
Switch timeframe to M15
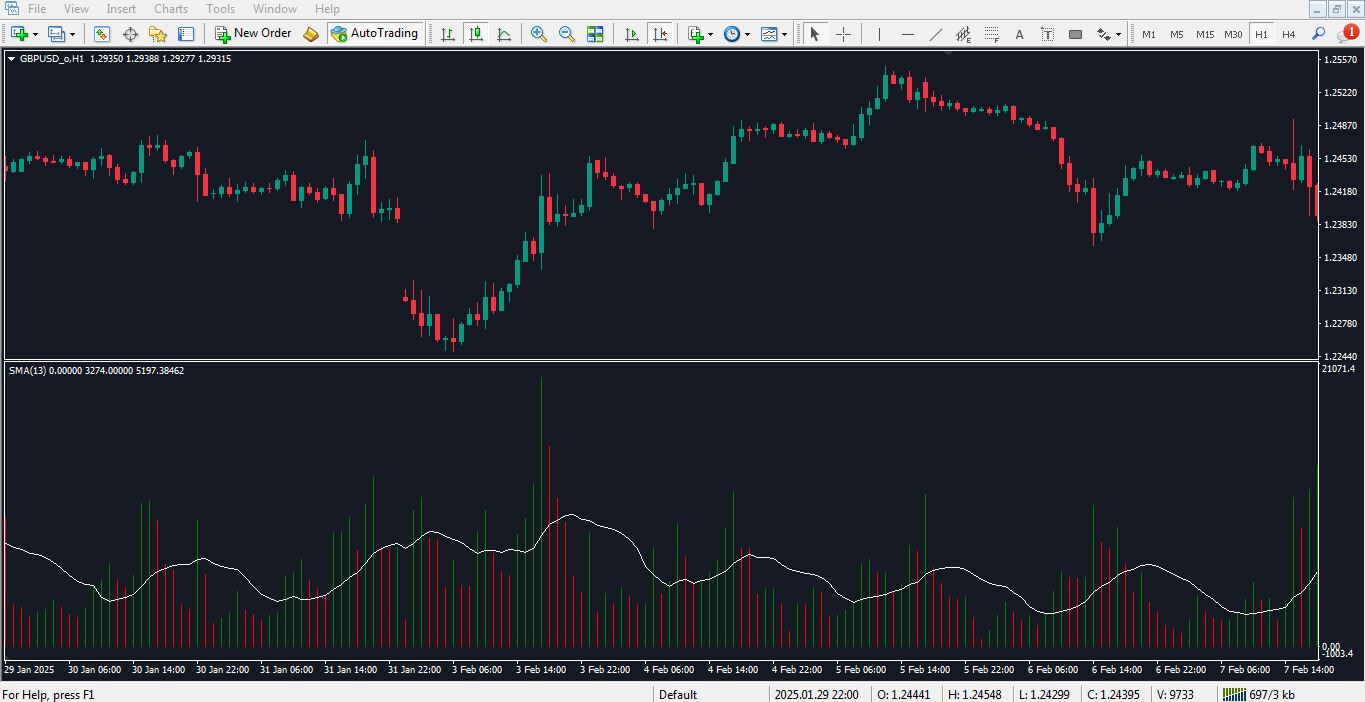1205,34
